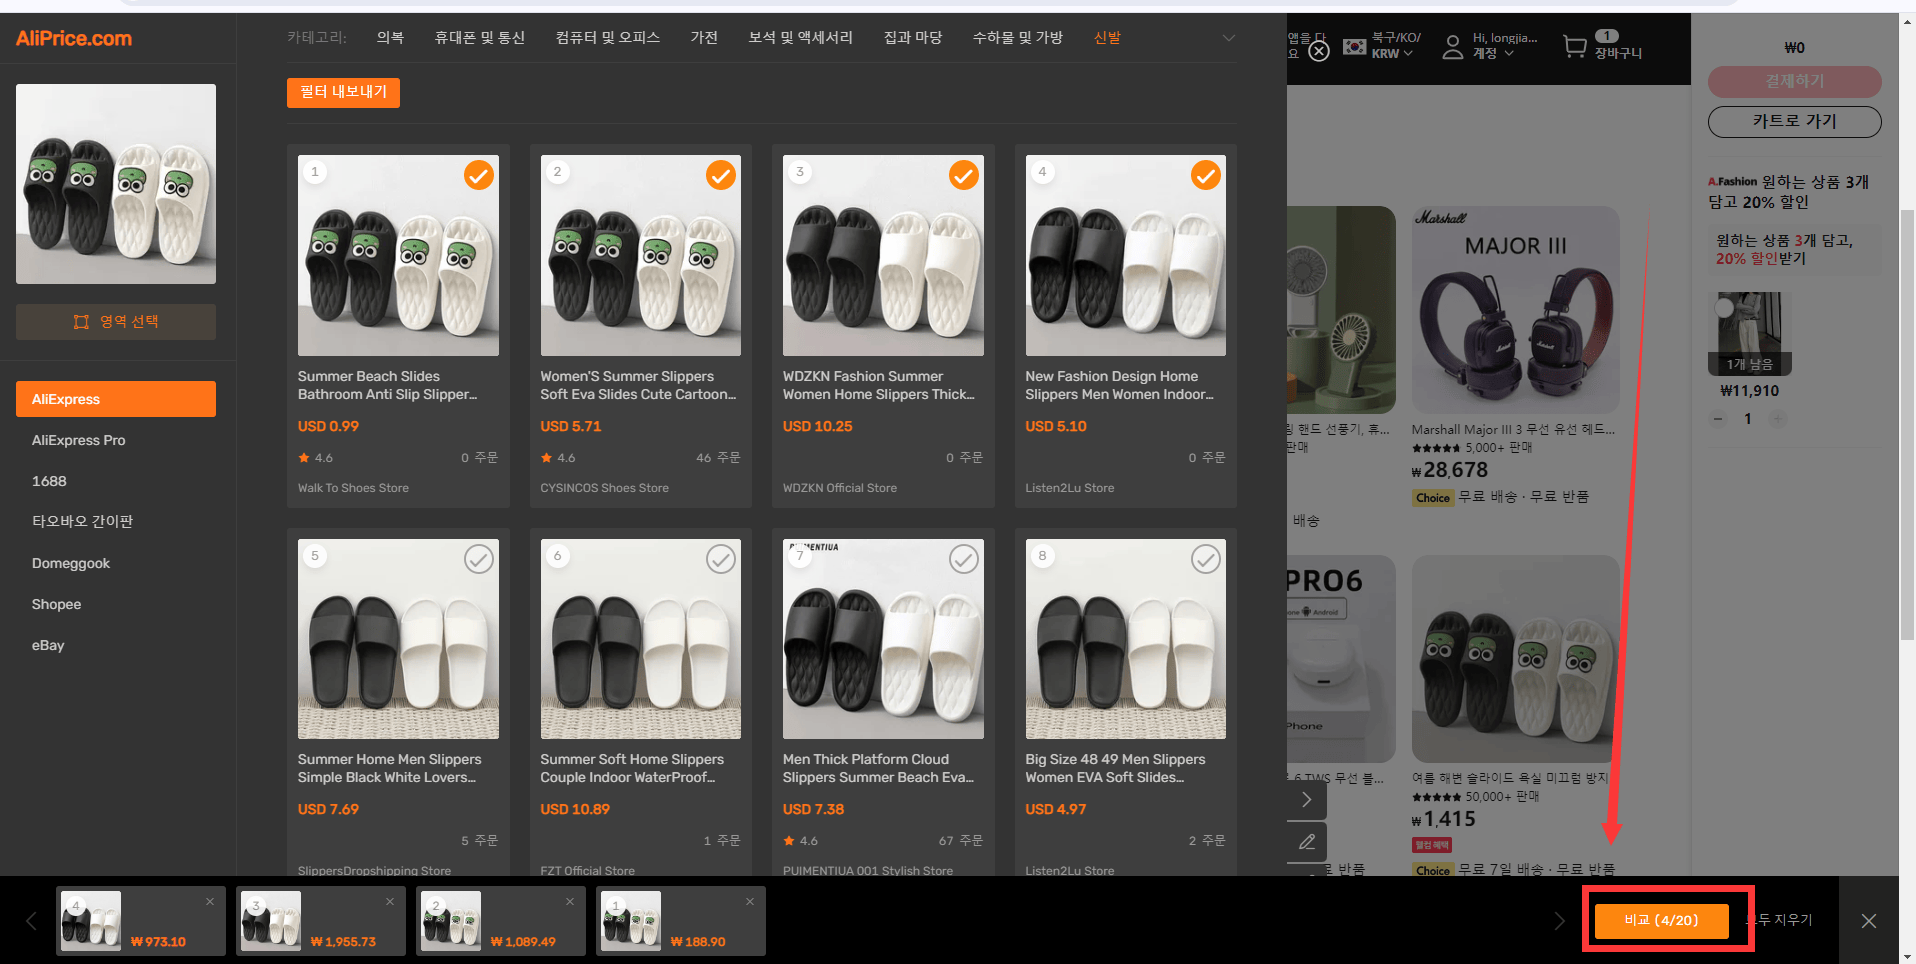Open the KRW currency dropdown
This screenshot has height=964, width=1916.
click(x=1393, y=53)
